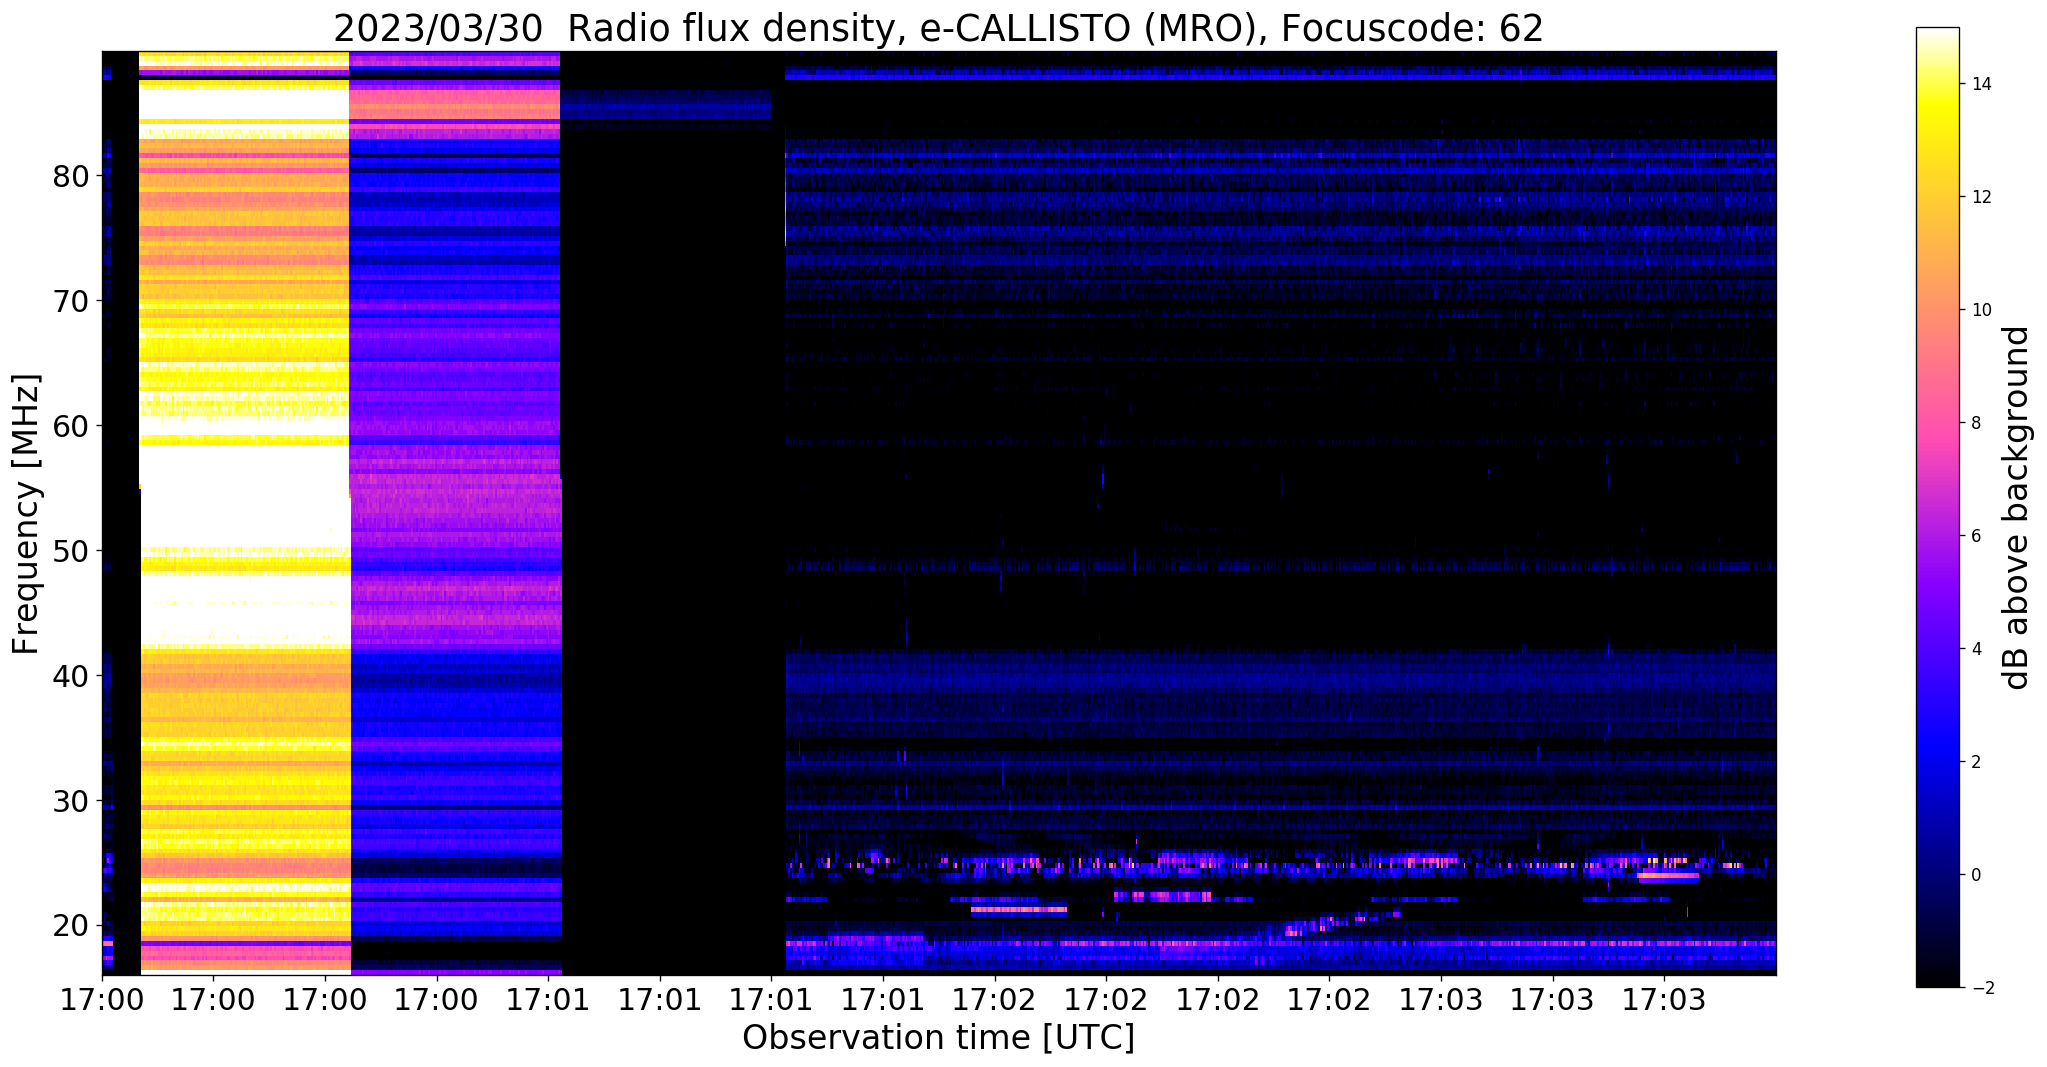Click colorbar tick label 14
The height and width of the screenshot is (1067, 2047).
coord(1980,84)
